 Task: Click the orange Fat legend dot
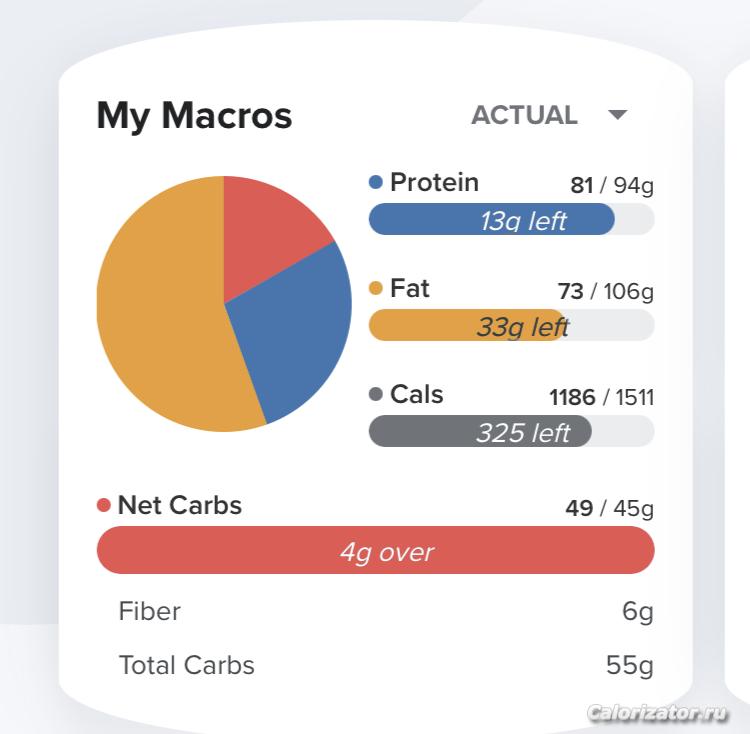pos(376,289)
